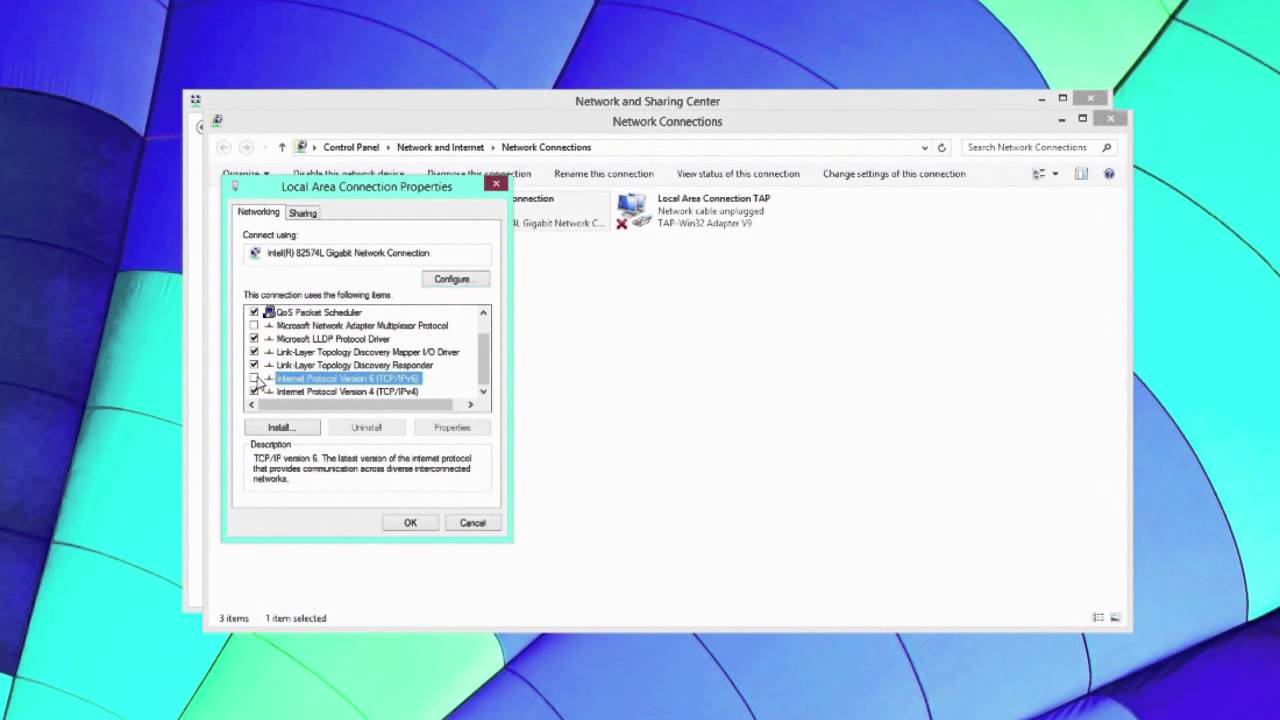Click the '1 item selected' status text
This screenshot has width=1280, height=720.
tap(296, 618)
